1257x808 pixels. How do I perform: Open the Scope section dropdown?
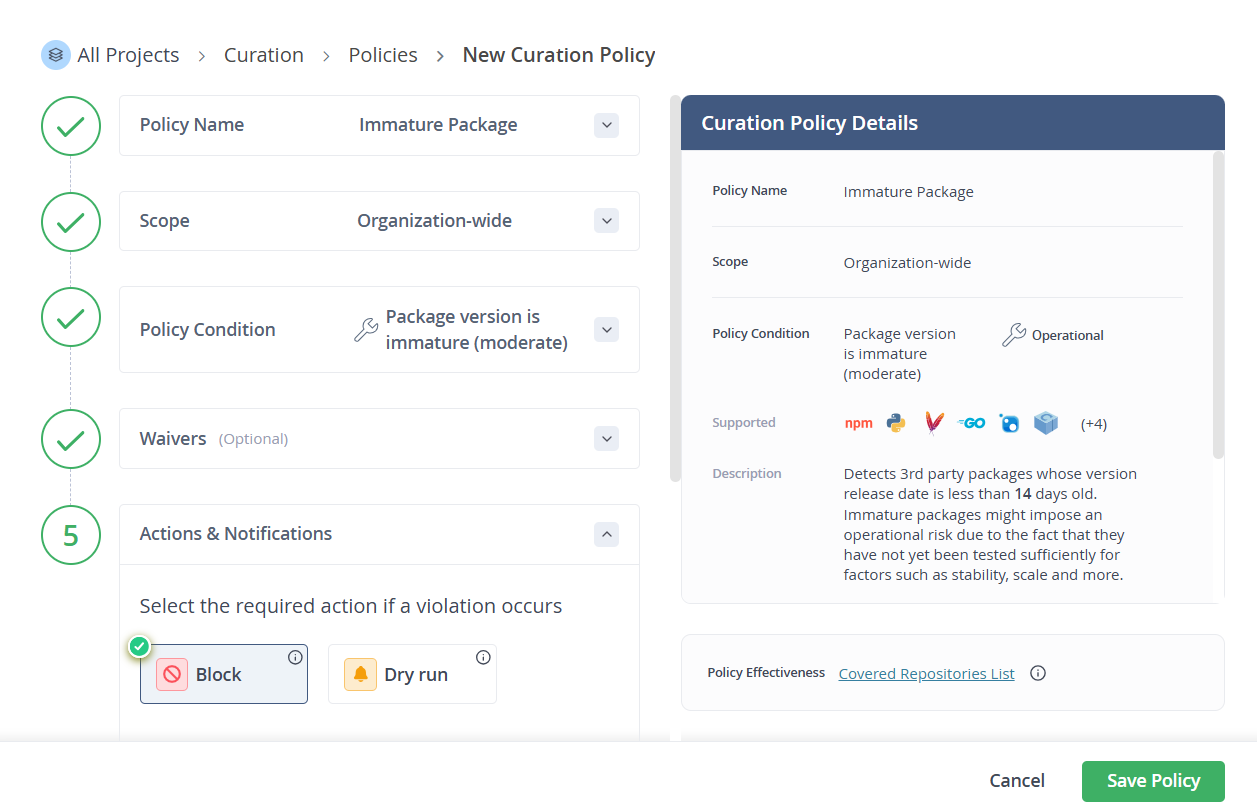point(606,220)
